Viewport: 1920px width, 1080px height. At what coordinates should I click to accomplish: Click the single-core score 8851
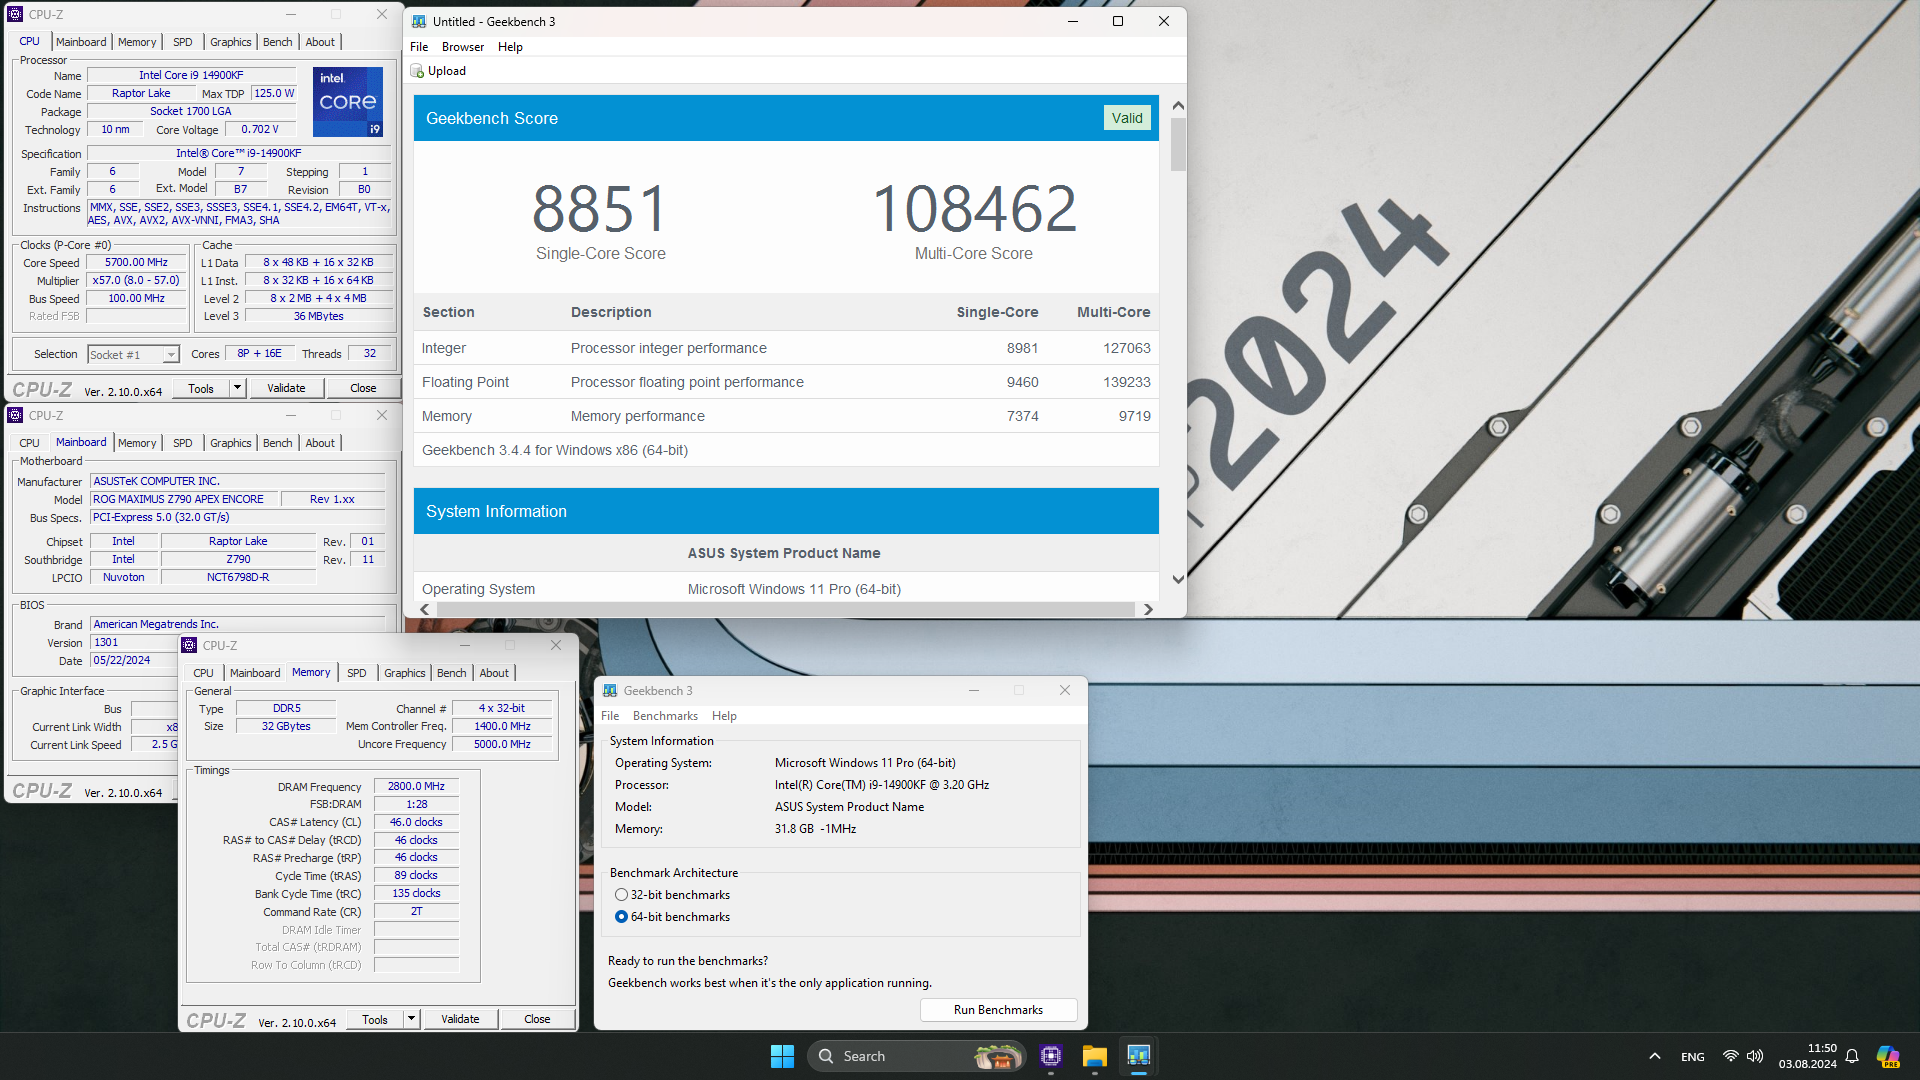point(600,209)
